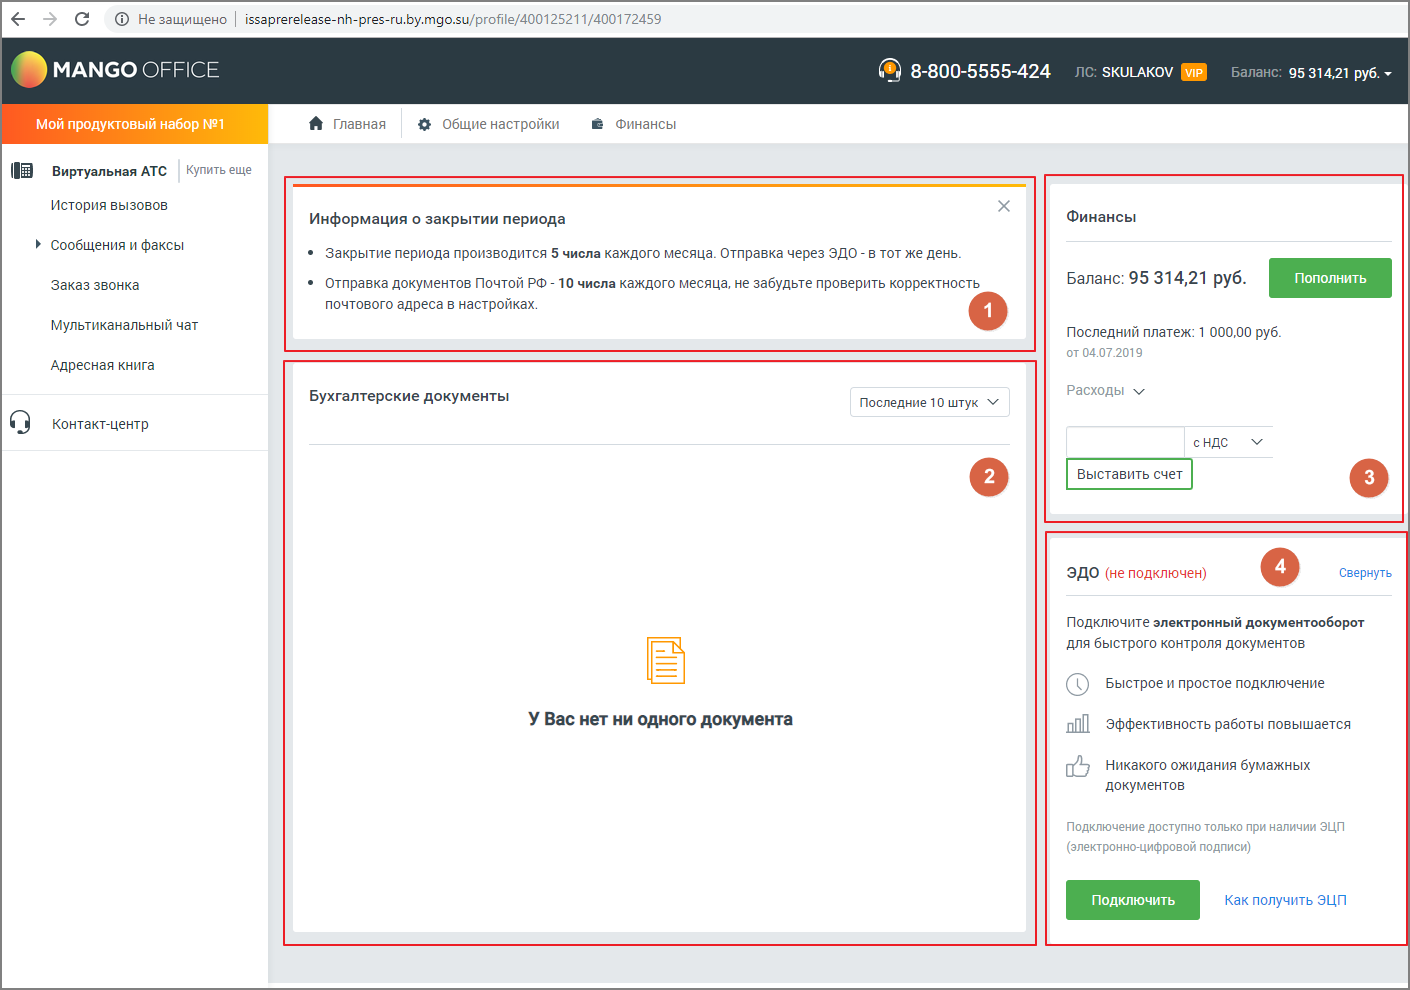Viewport: 1410px width, 990px height.
Task: Click Выставить счет button
Action: coord(1129,474)
